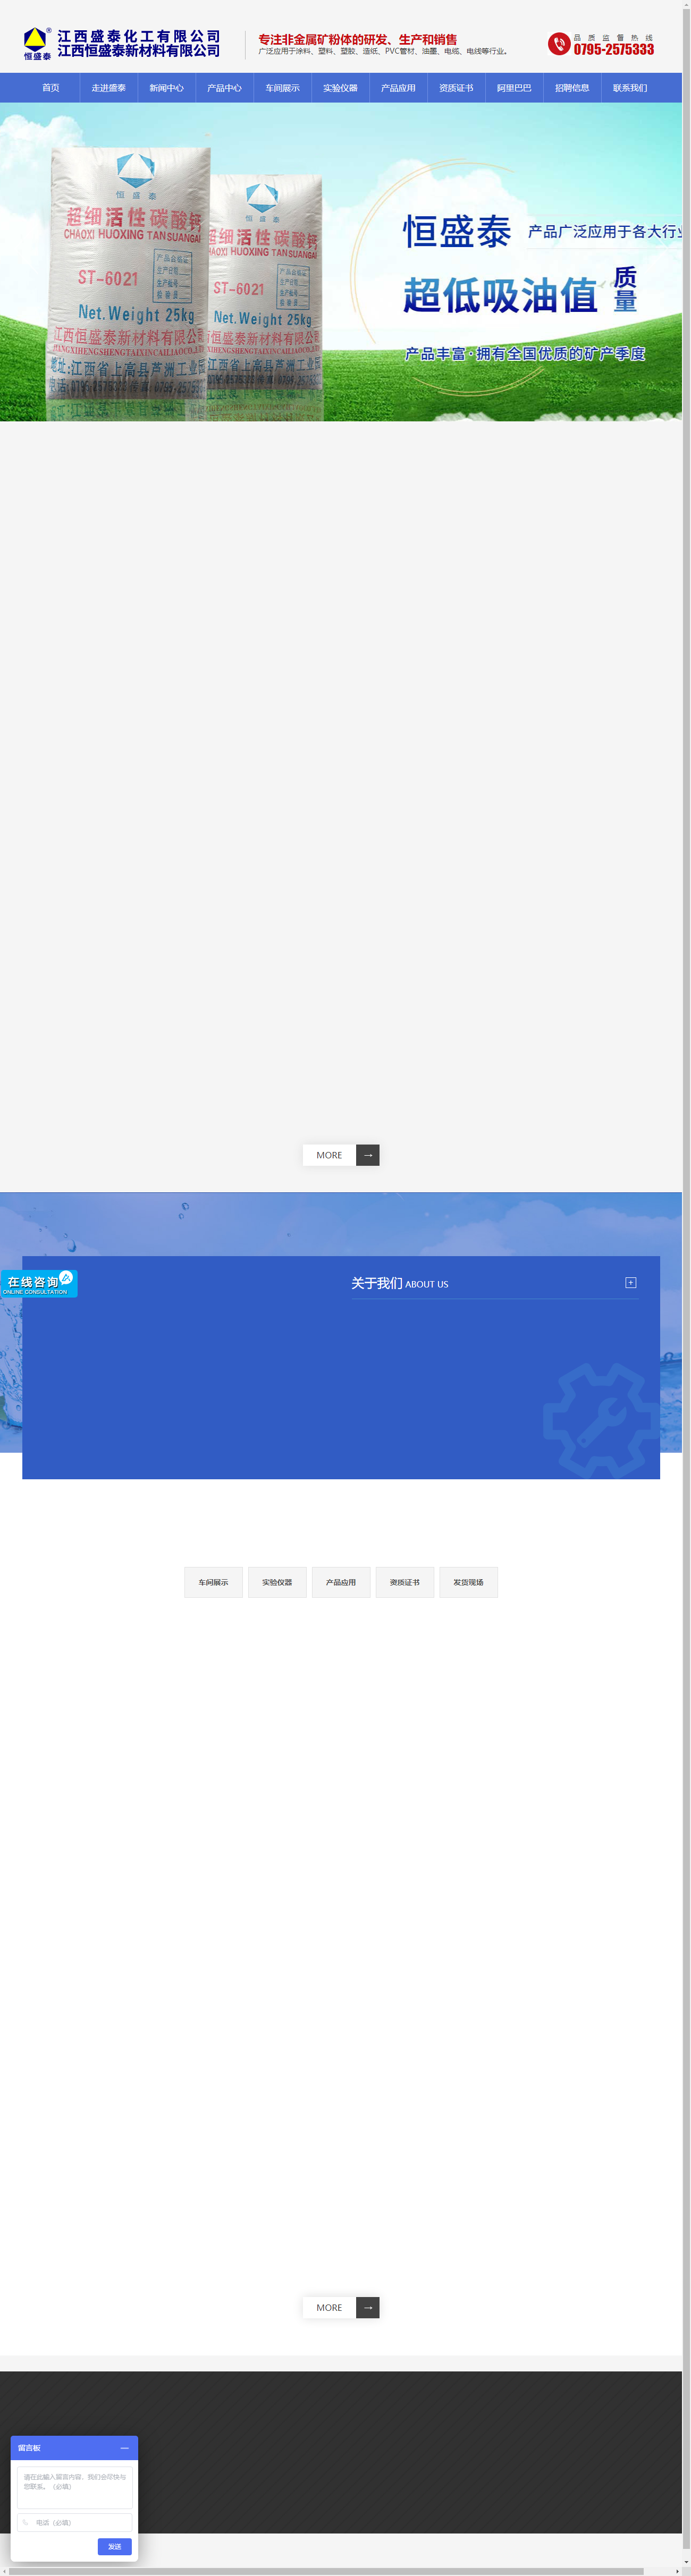
Task: Select 产品中心 in the navigation bar
Action: click(x=225, y=88)
